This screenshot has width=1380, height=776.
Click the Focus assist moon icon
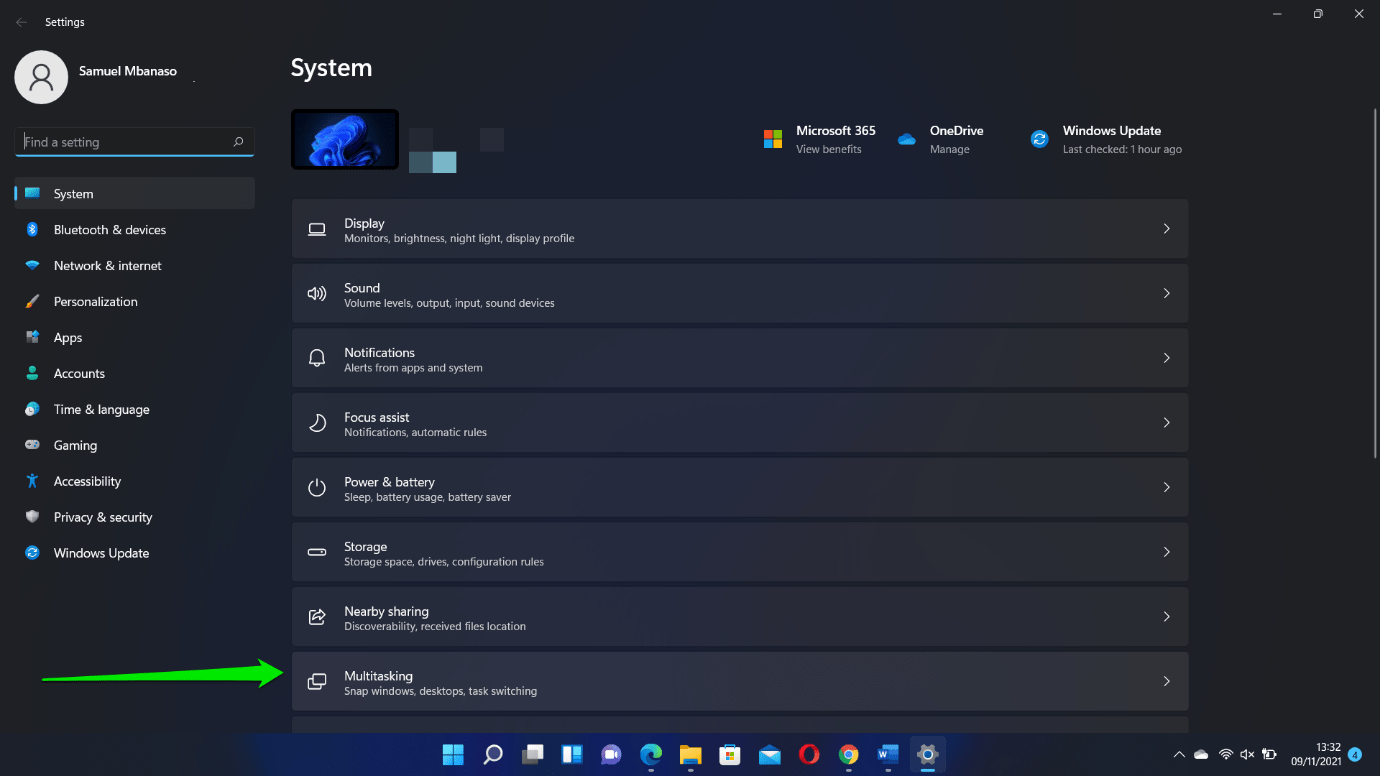click(x=317, y=423)
